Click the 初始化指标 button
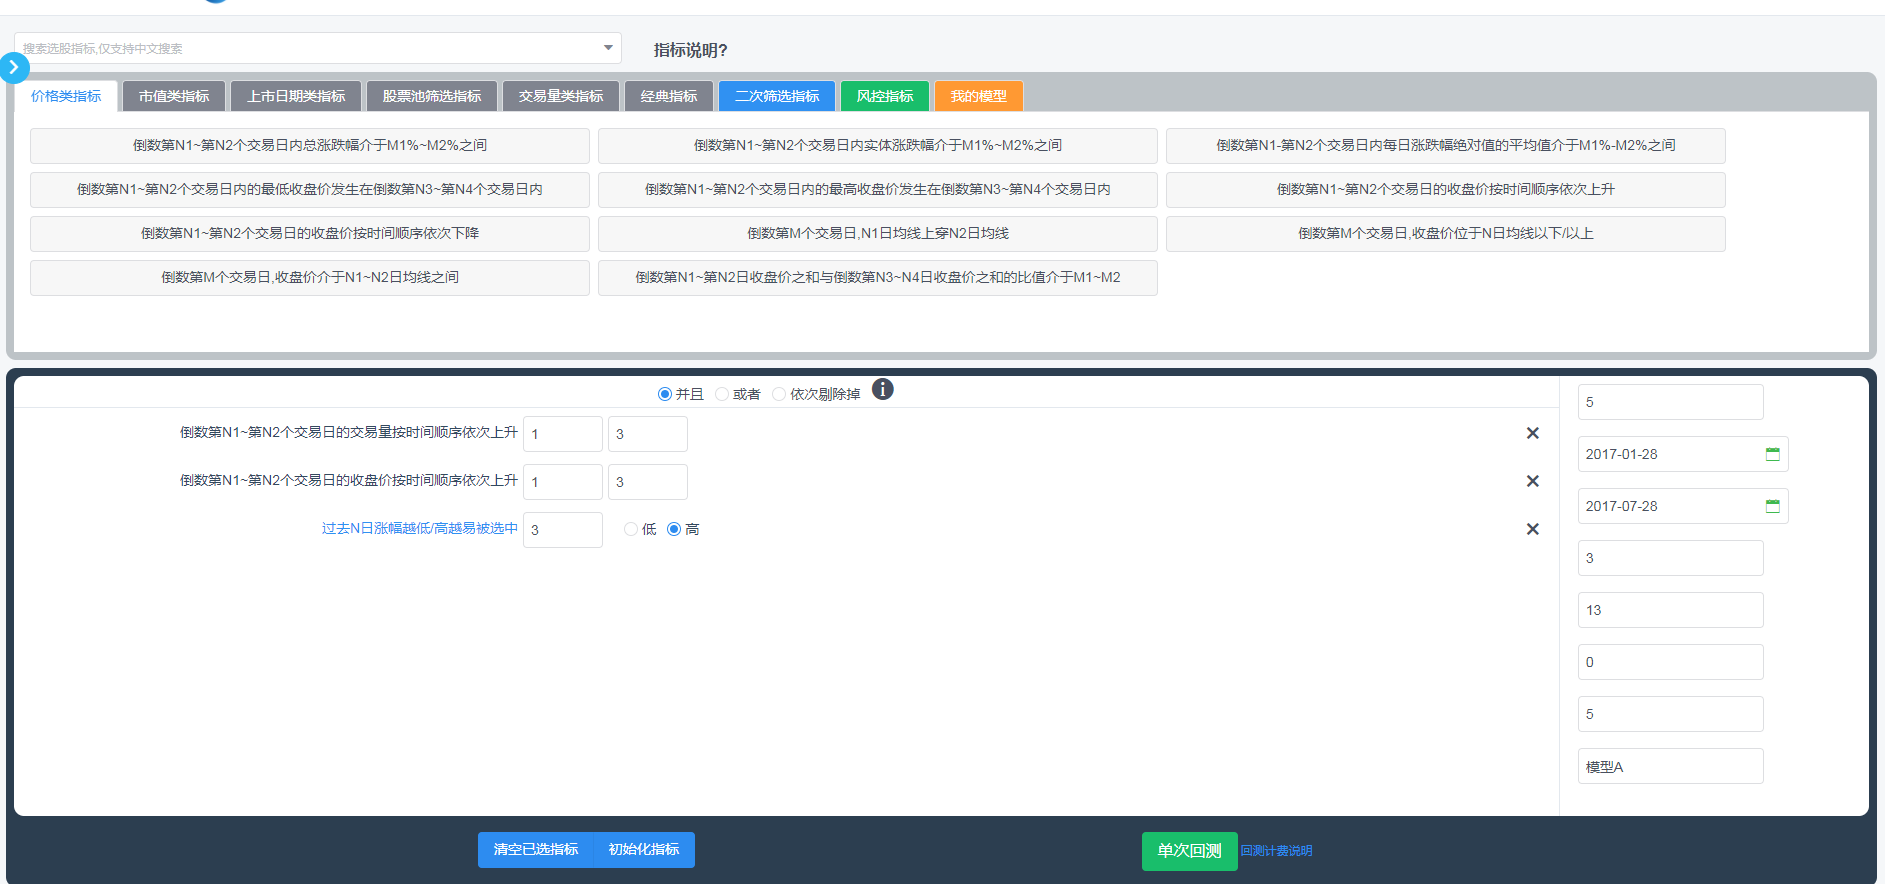 pyautogui.click(x=644, y=850)
